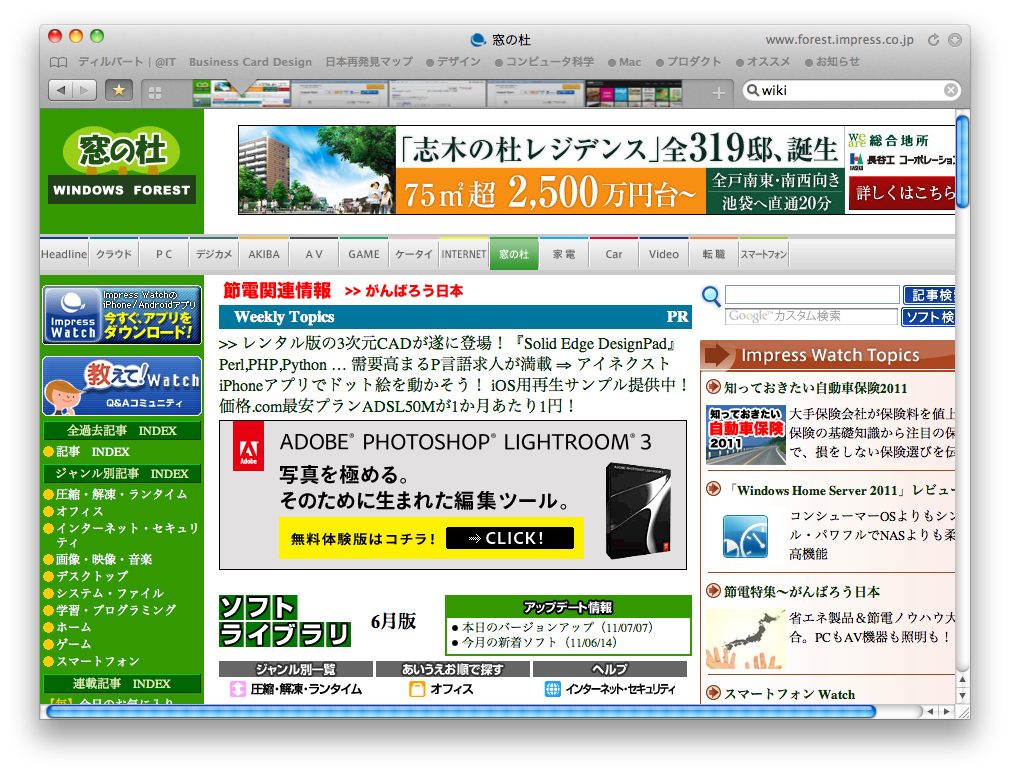Open the bookmarks glasses icon
The width and height of the screenshot is (1010, 774).
[57, 61]
